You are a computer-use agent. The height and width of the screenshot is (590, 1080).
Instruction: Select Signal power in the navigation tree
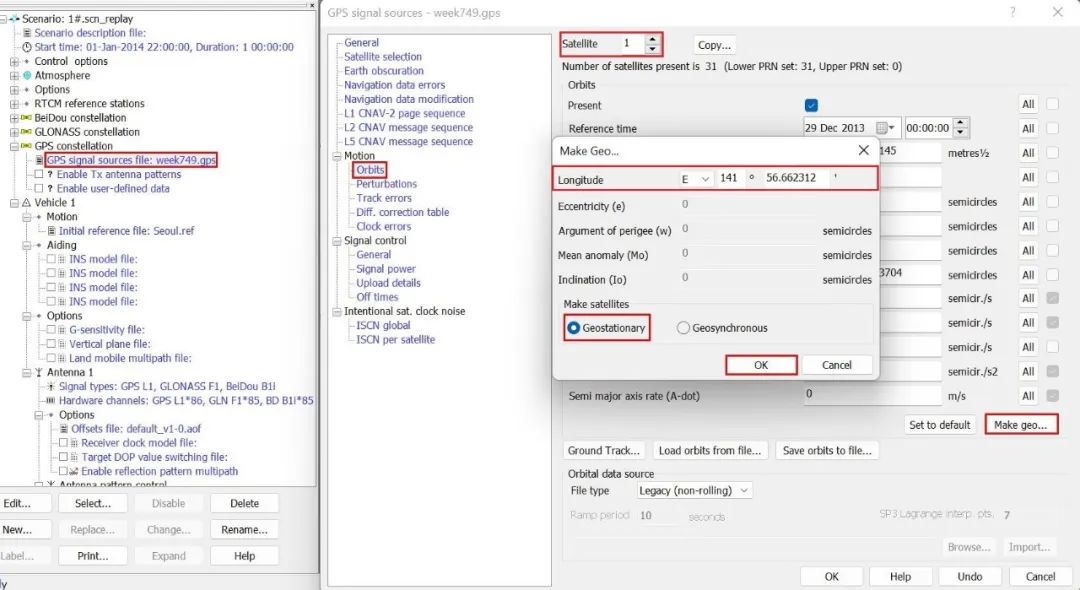[386, 269]
